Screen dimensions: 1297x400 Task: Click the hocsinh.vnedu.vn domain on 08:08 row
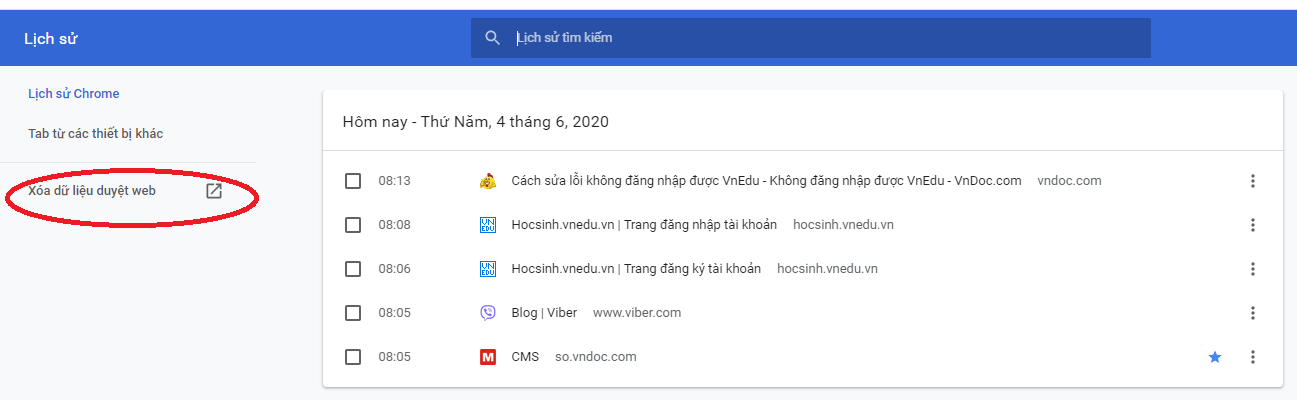tap(843, 225)
